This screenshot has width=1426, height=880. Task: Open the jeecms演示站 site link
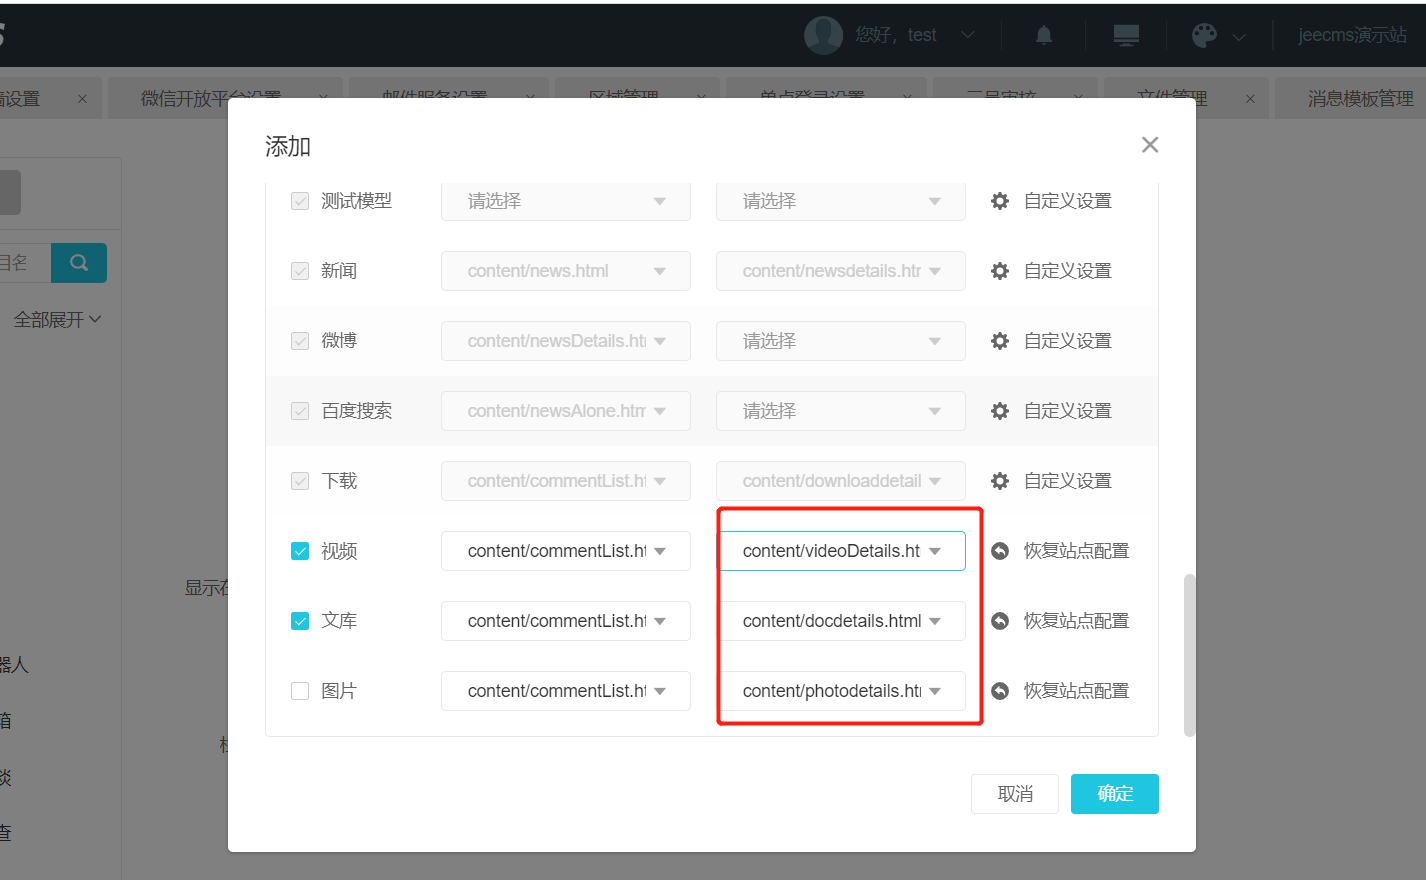click(1352, 35)
